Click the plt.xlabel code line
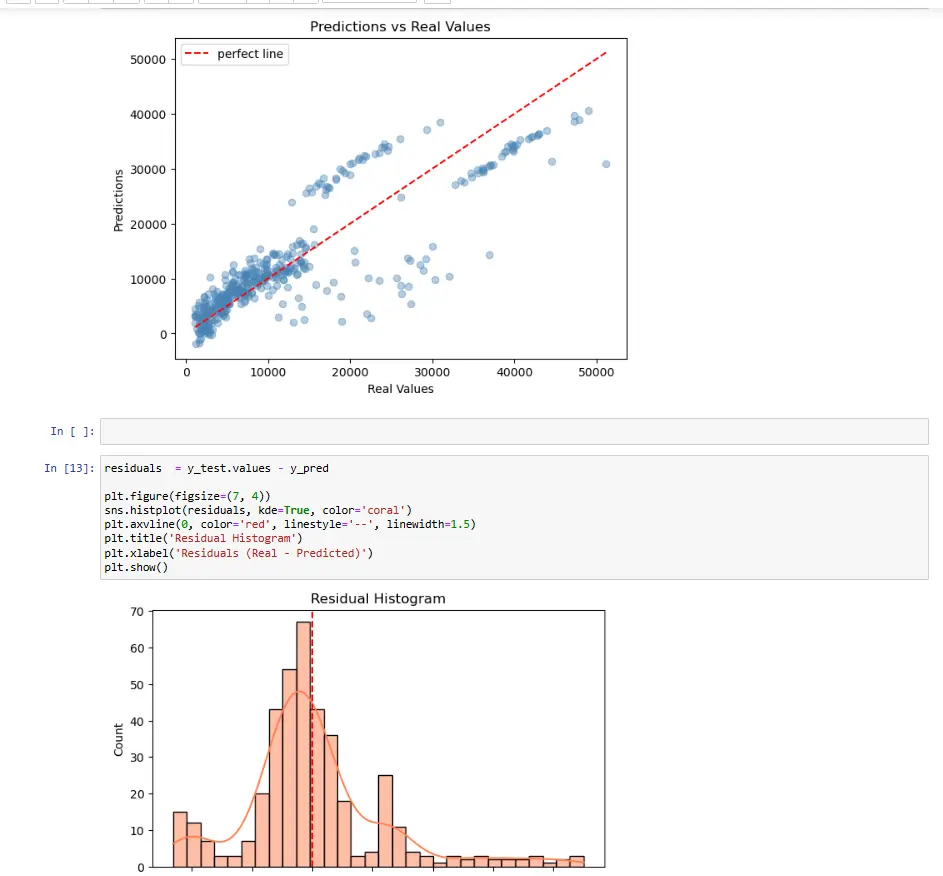The height and width of the screenshot is (876, 943). pos(238,553)
